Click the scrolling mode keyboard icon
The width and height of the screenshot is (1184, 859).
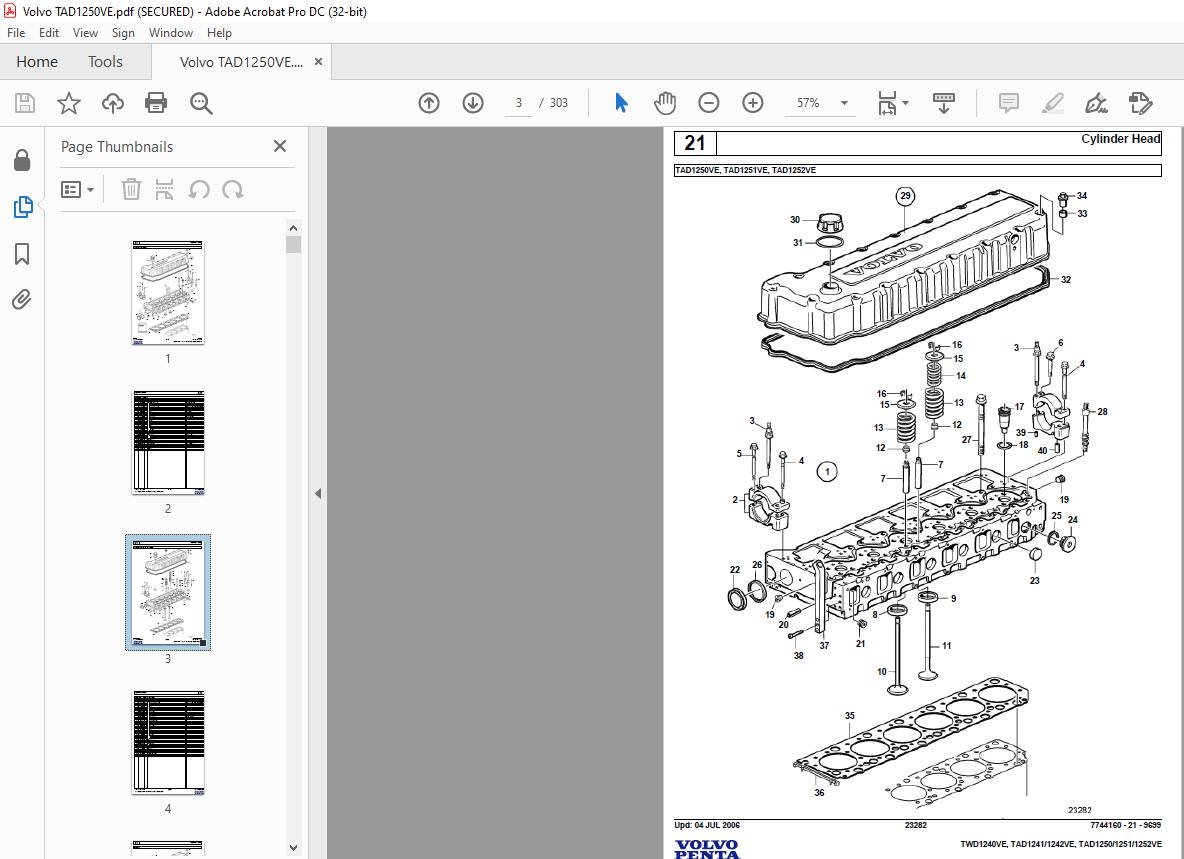coord(944,103)
